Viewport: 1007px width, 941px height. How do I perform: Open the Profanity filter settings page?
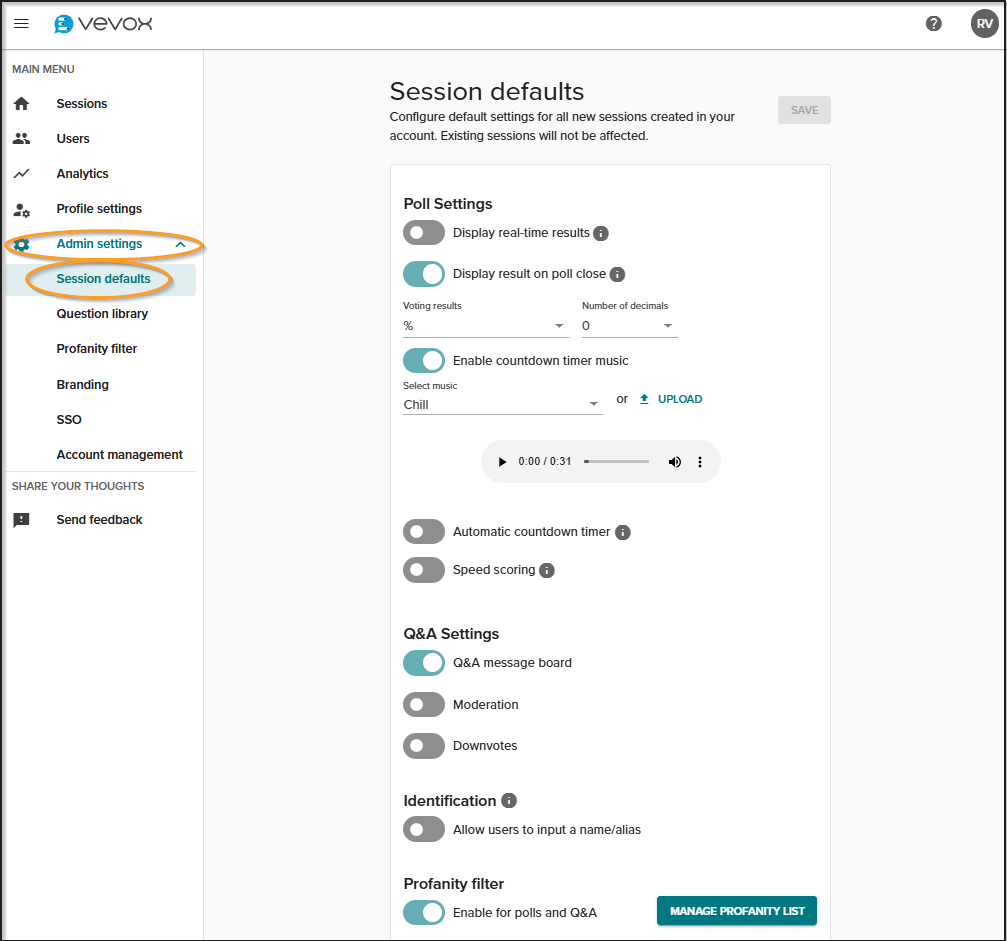[x=96, y=348]
